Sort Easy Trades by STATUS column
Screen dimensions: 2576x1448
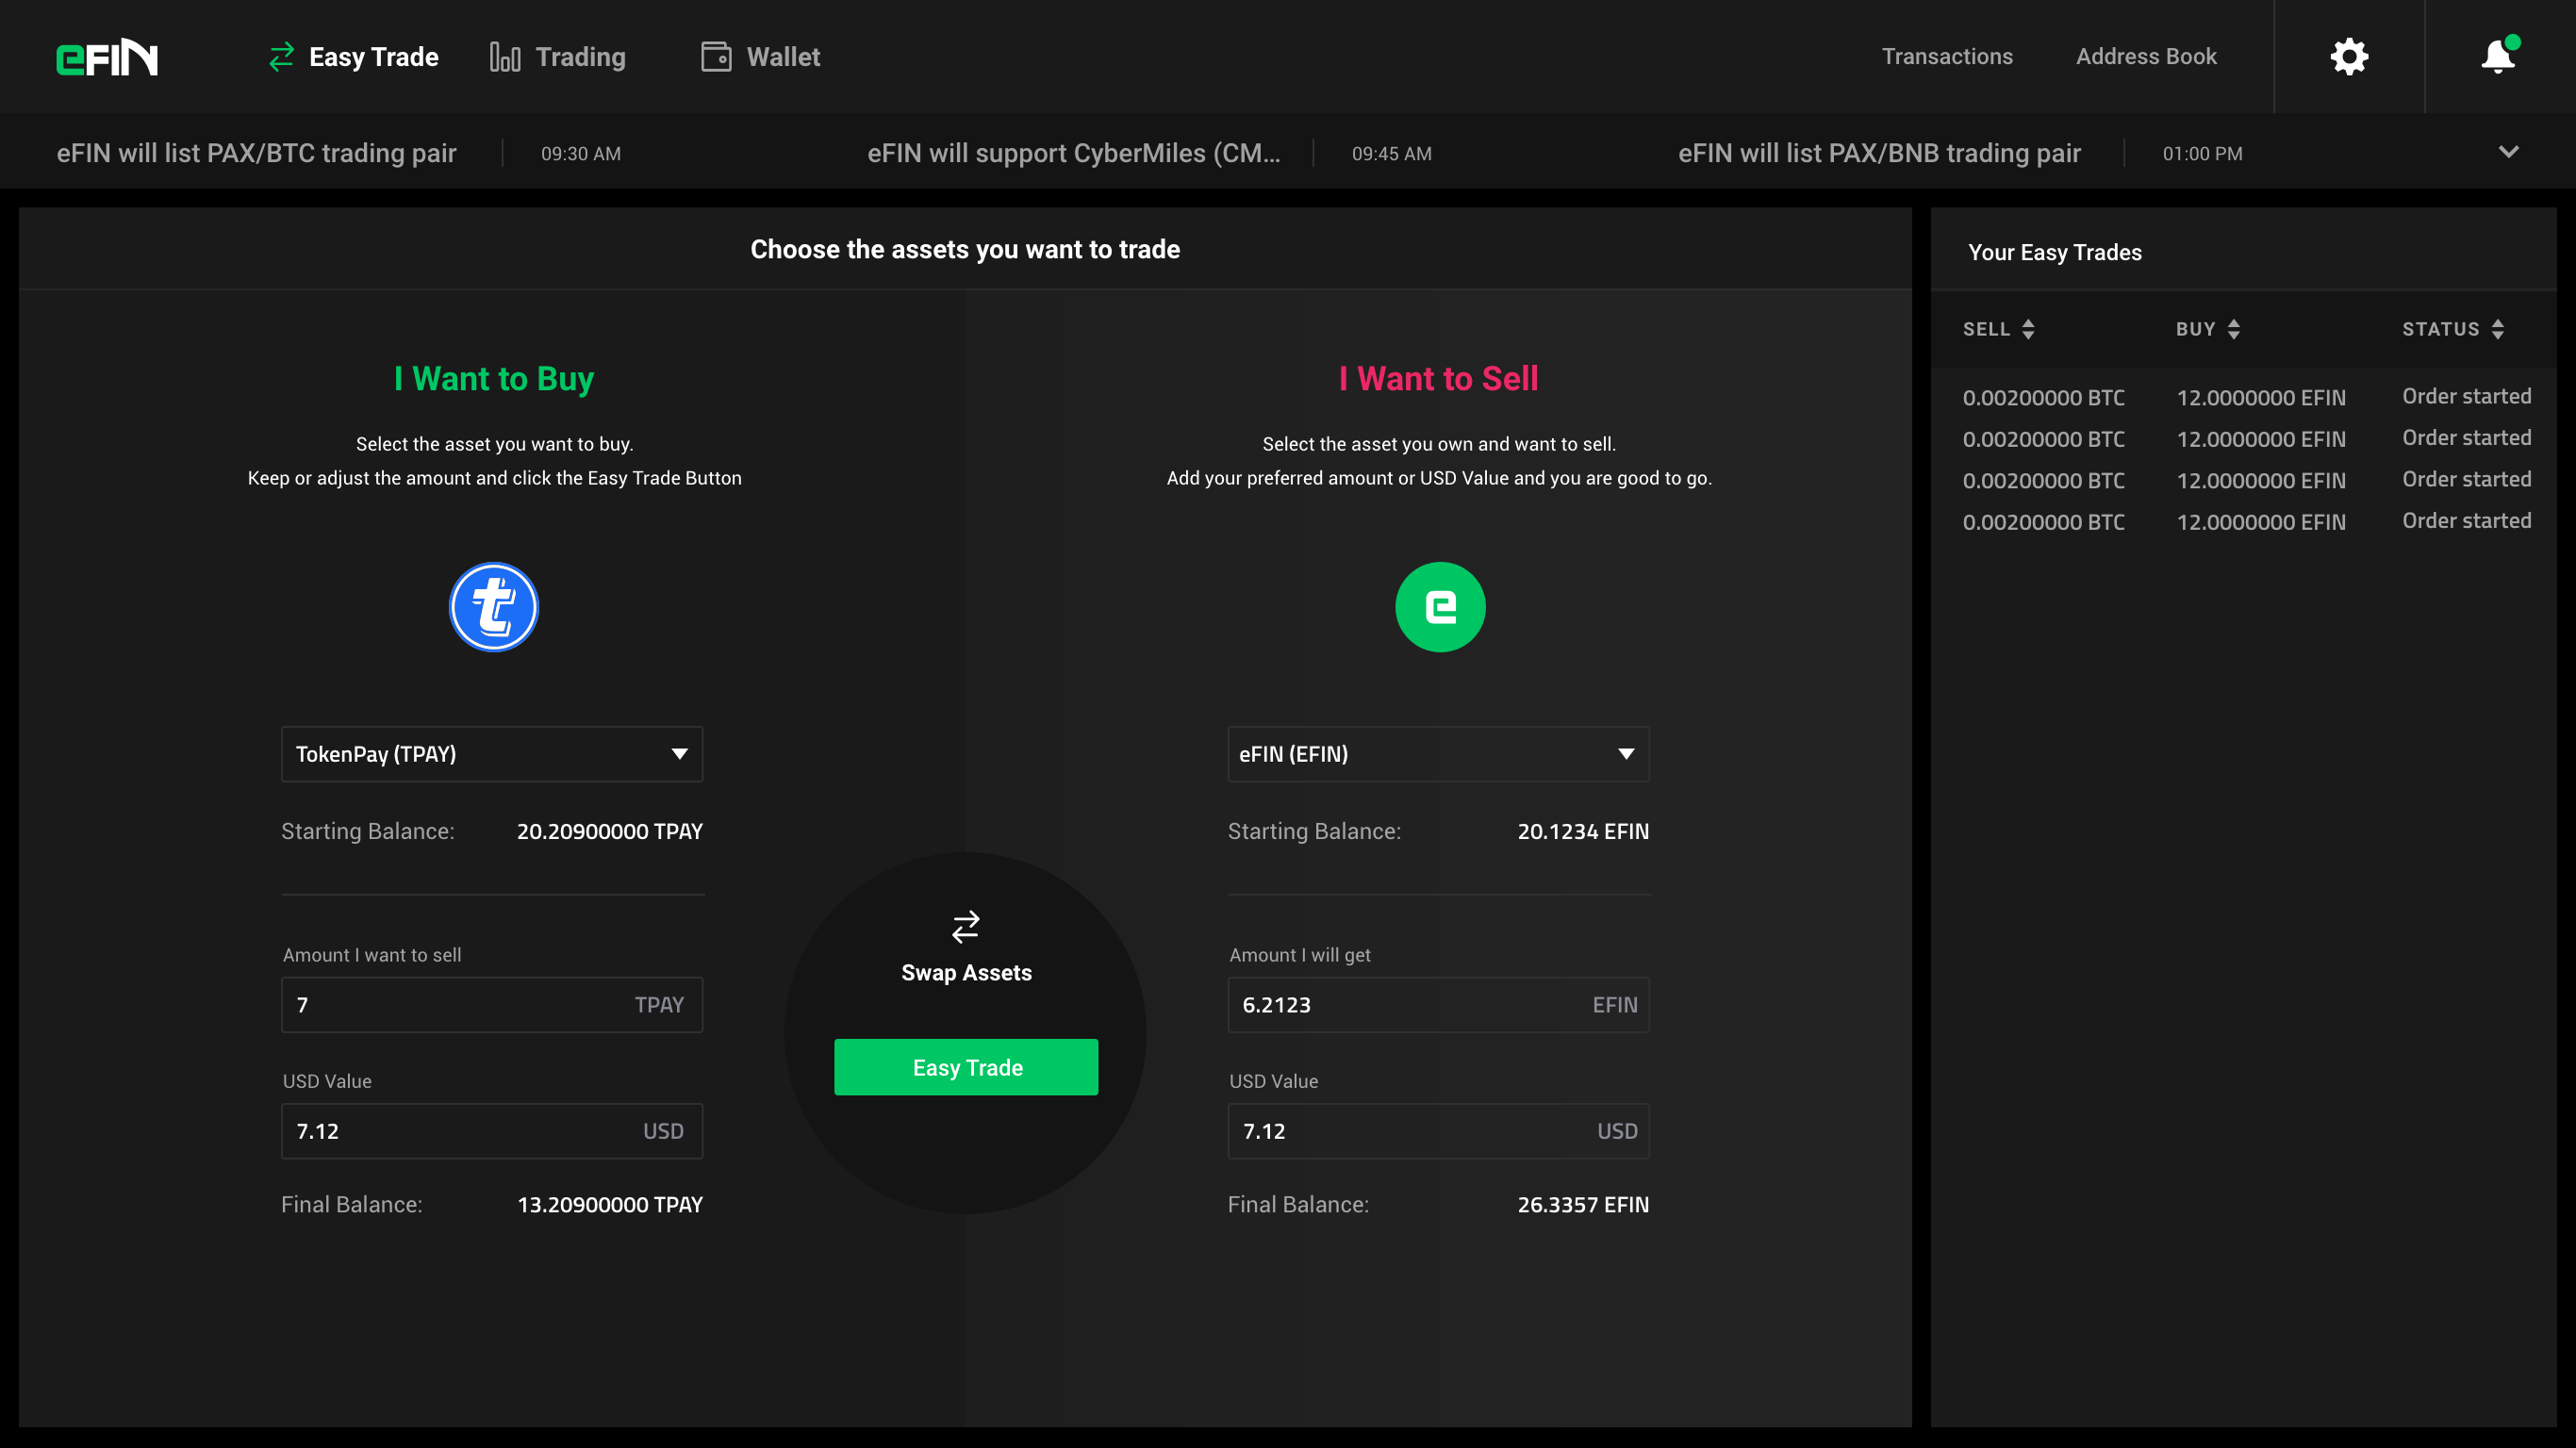pyautogui.click(x=2453, y=329)
